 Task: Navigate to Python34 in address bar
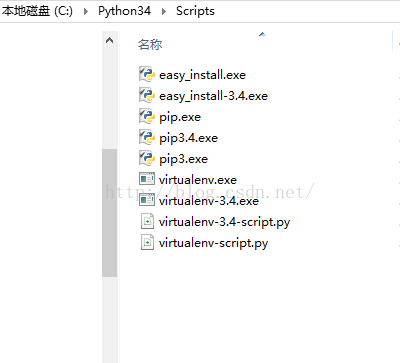124,11
